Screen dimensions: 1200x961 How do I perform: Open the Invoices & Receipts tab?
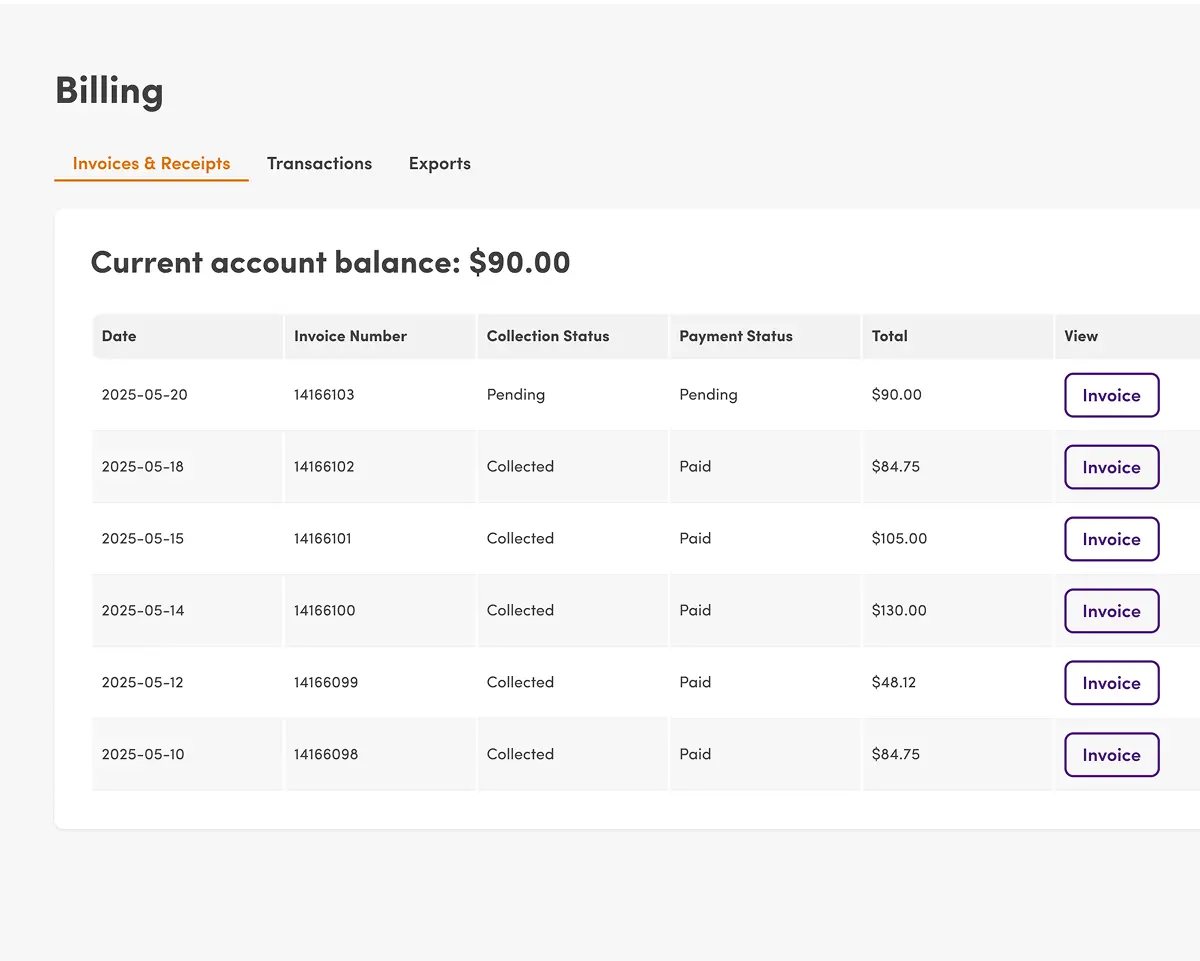[x=151, y=164]
